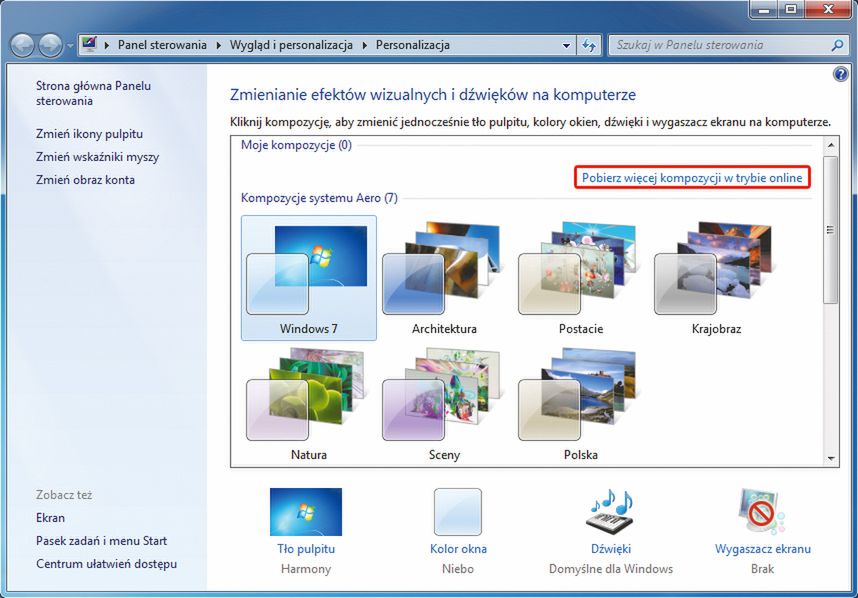The height and width of the screenshot is (598, 858).
Task: Expand arrow after 'Wygląd i personalizacja' breadcrumb
Action: click(x=364, y=45)
